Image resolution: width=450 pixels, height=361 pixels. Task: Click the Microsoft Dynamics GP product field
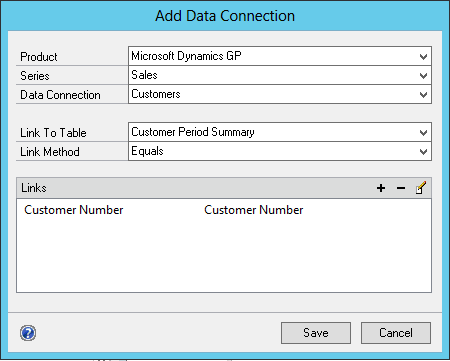280,56
